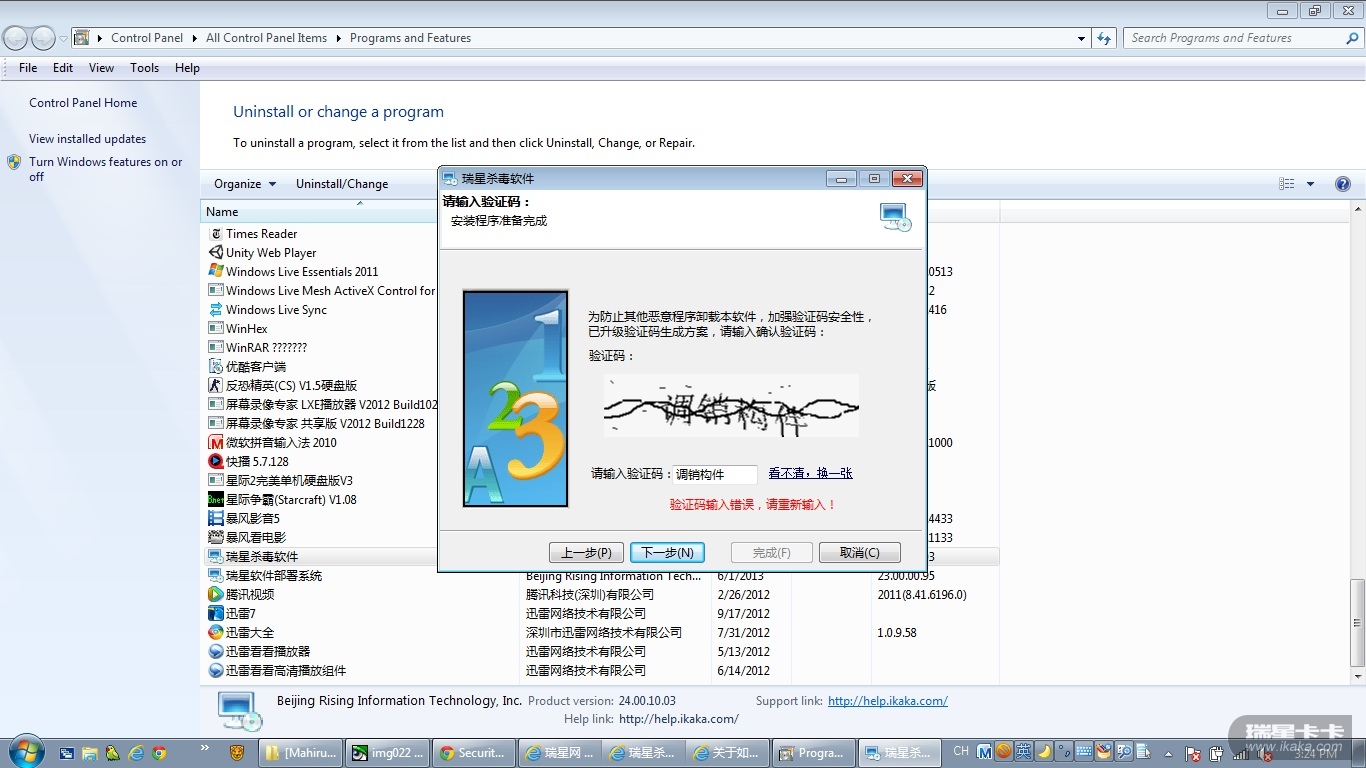Open the Help menu
This screenshot has width=1366, height=768.
tap(187, 68)
